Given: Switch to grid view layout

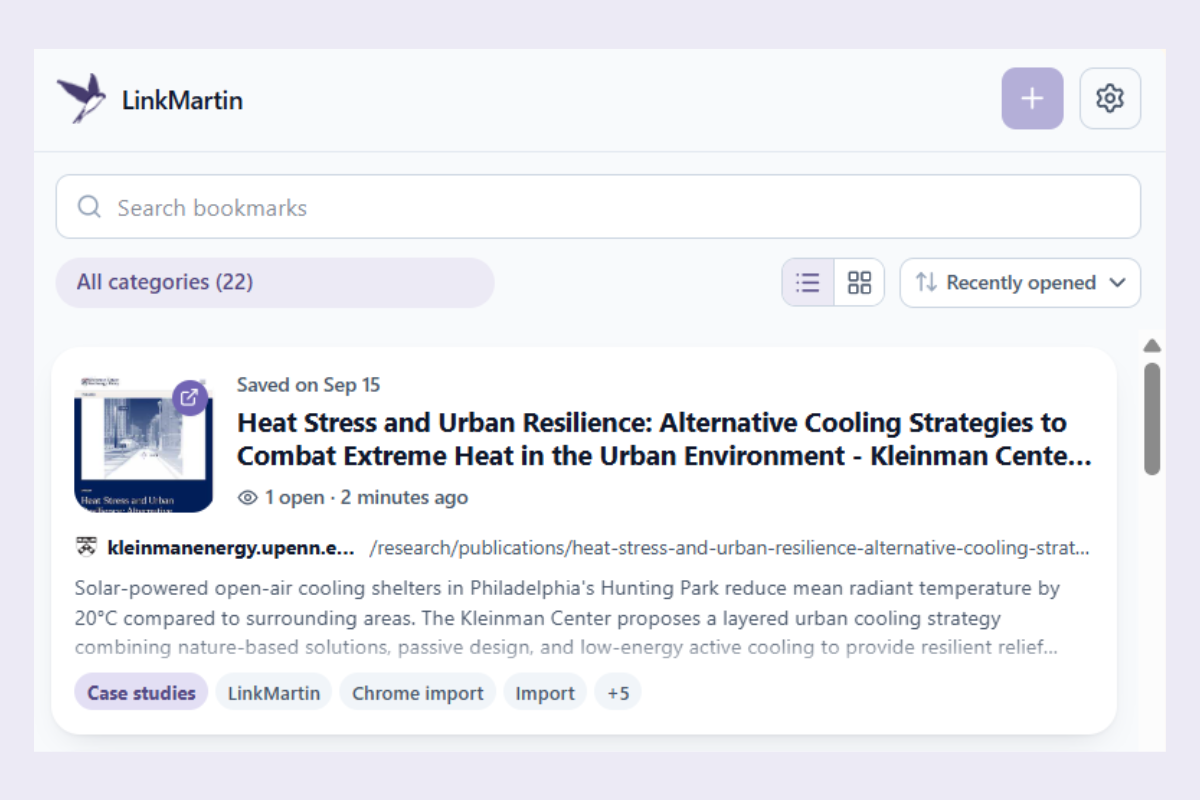Looking at the screenshot, I should point(859,282).
